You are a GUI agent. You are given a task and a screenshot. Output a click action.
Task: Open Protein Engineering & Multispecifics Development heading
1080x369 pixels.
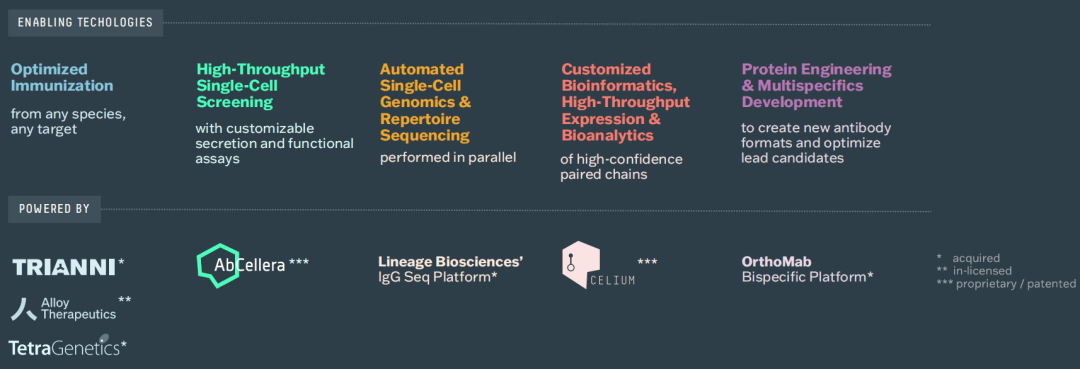(816, 85)
